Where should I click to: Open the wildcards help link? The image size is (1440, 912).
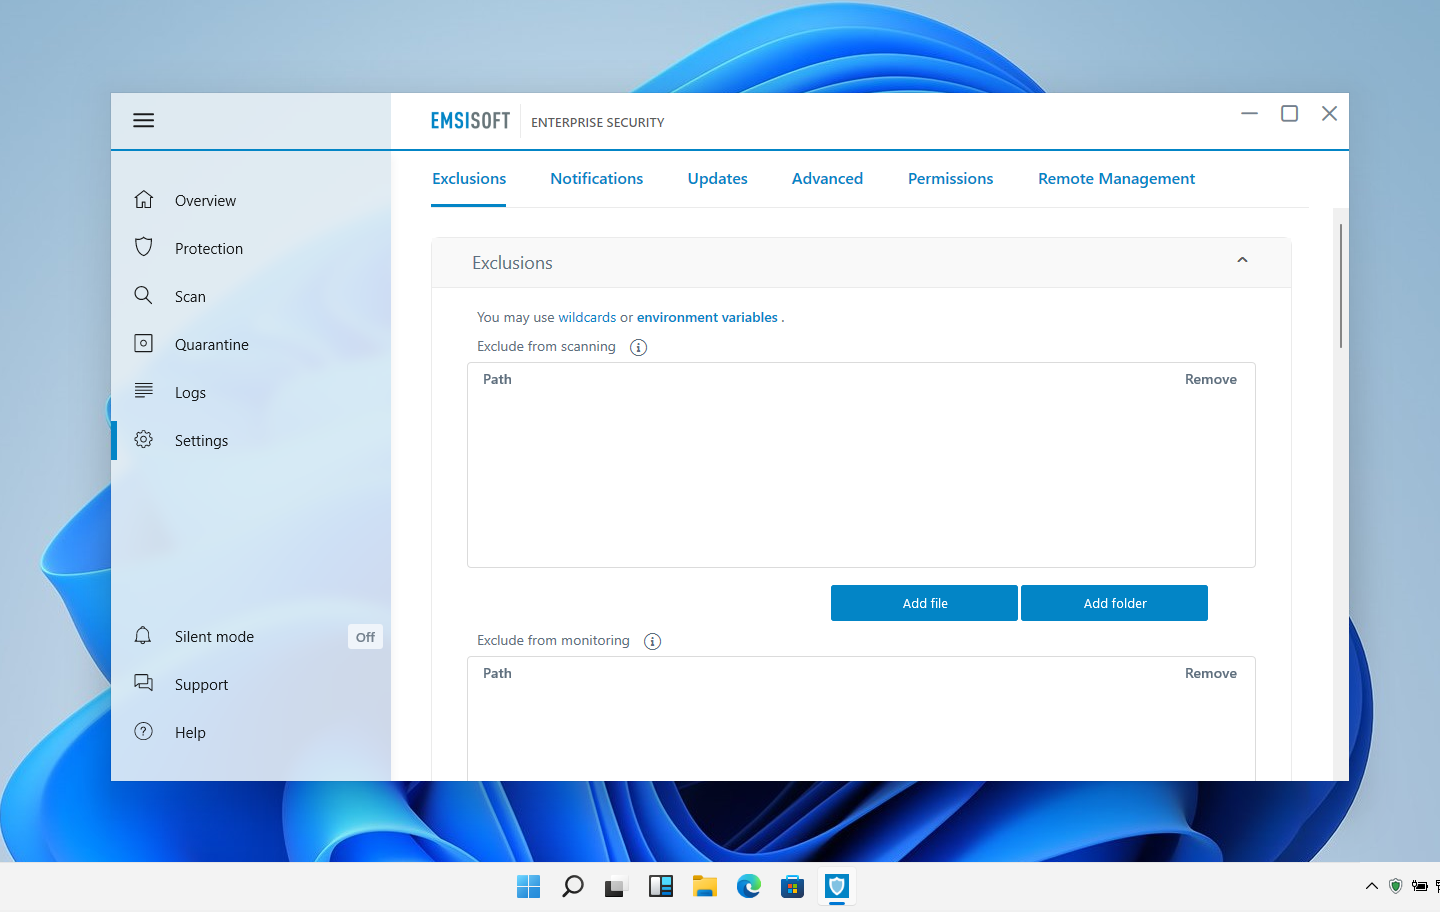(x=587, y=317)
